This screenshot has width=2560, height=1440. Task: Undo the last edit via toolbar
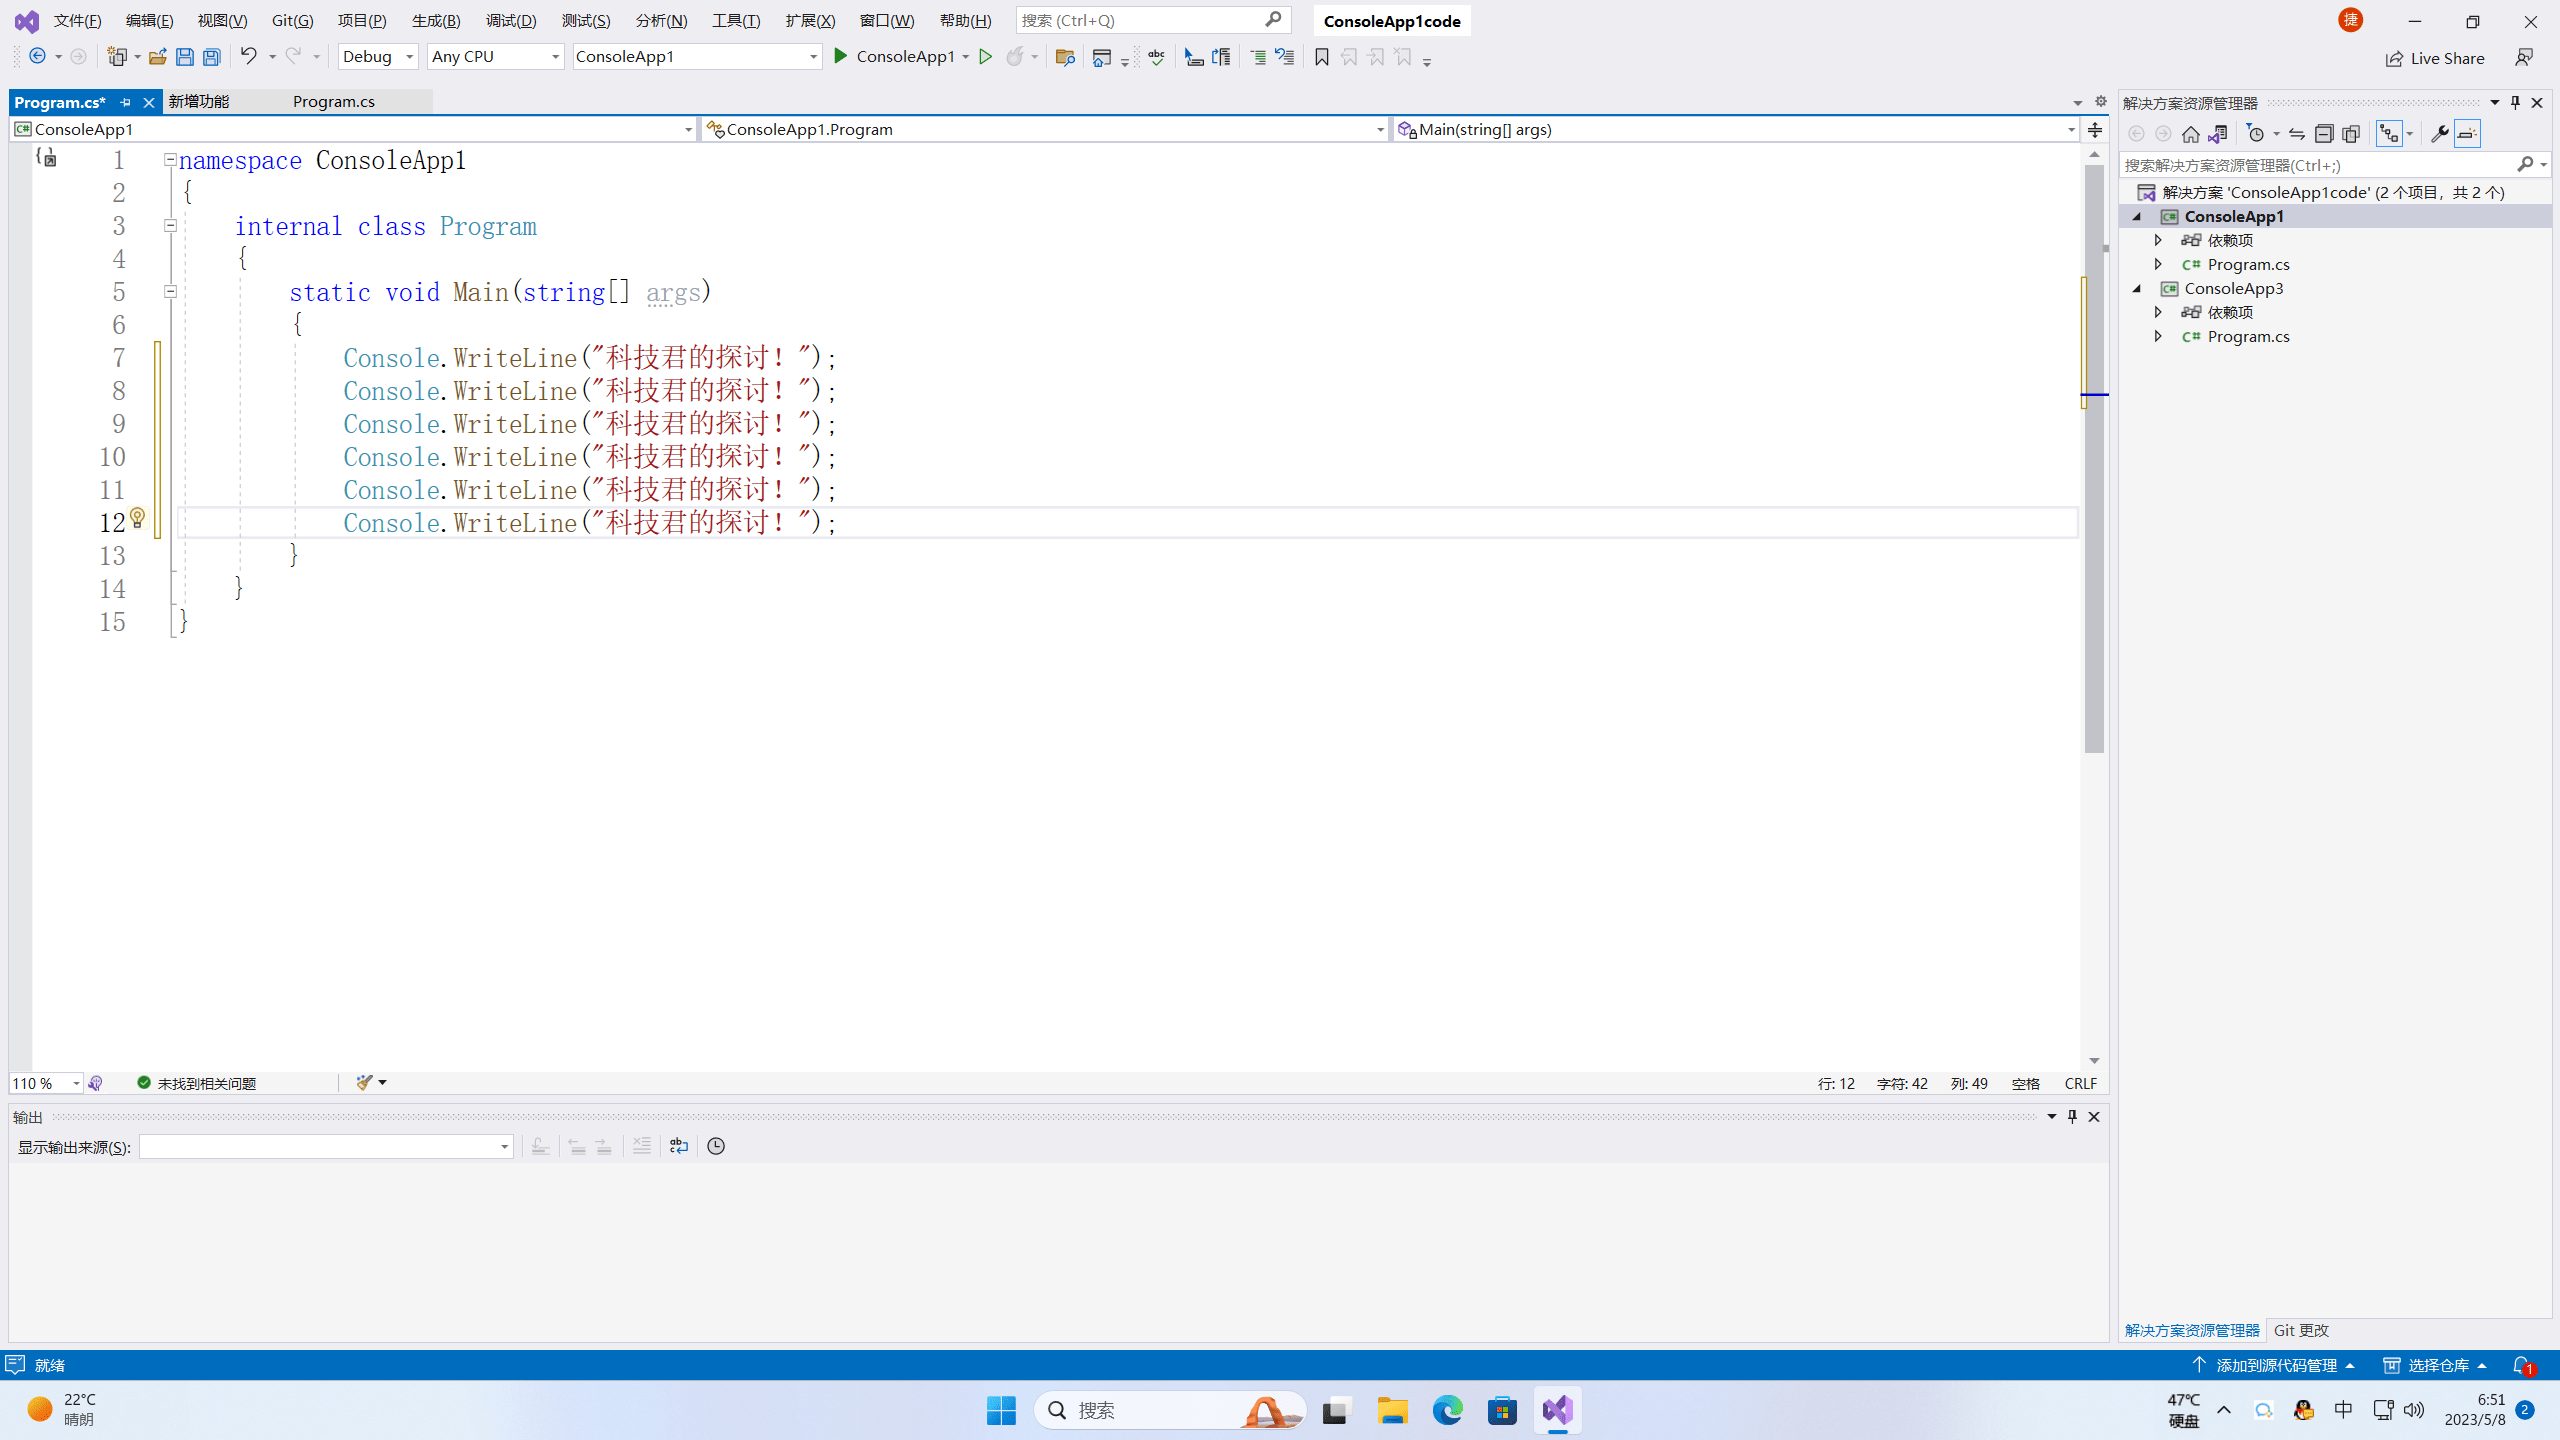[x=248, y=57]
